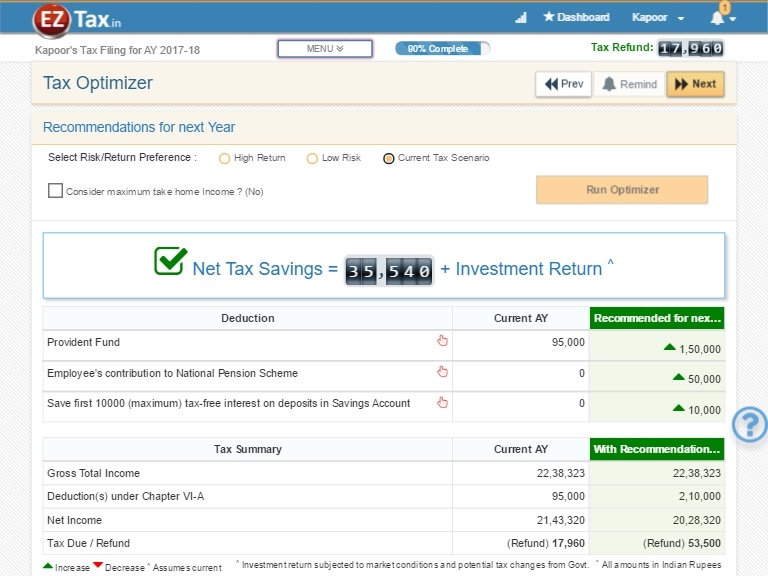Image resolution: width=768 pixels, height=576 pixels.
Task: Click the red Decrease legend triangle
Action: (x=97, y=565)
